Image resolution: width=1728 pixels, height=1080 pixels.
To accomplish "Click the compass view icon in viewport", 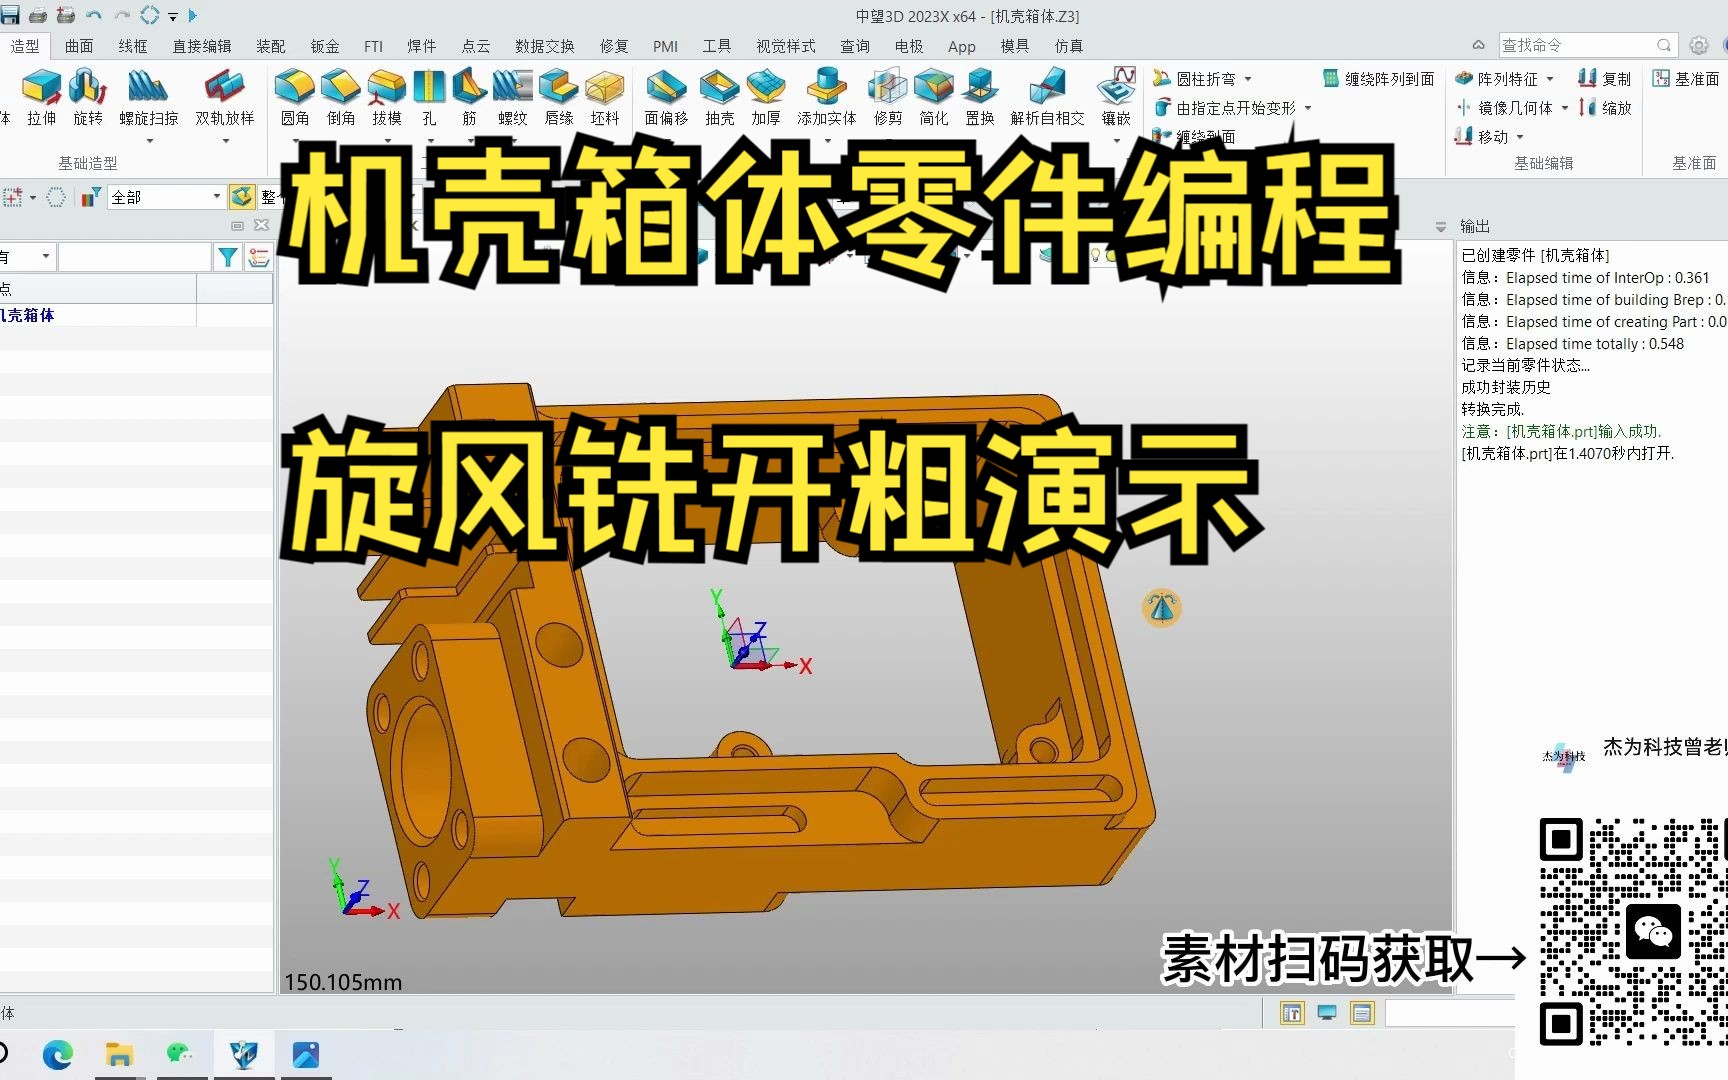I will pos(1161,607).
